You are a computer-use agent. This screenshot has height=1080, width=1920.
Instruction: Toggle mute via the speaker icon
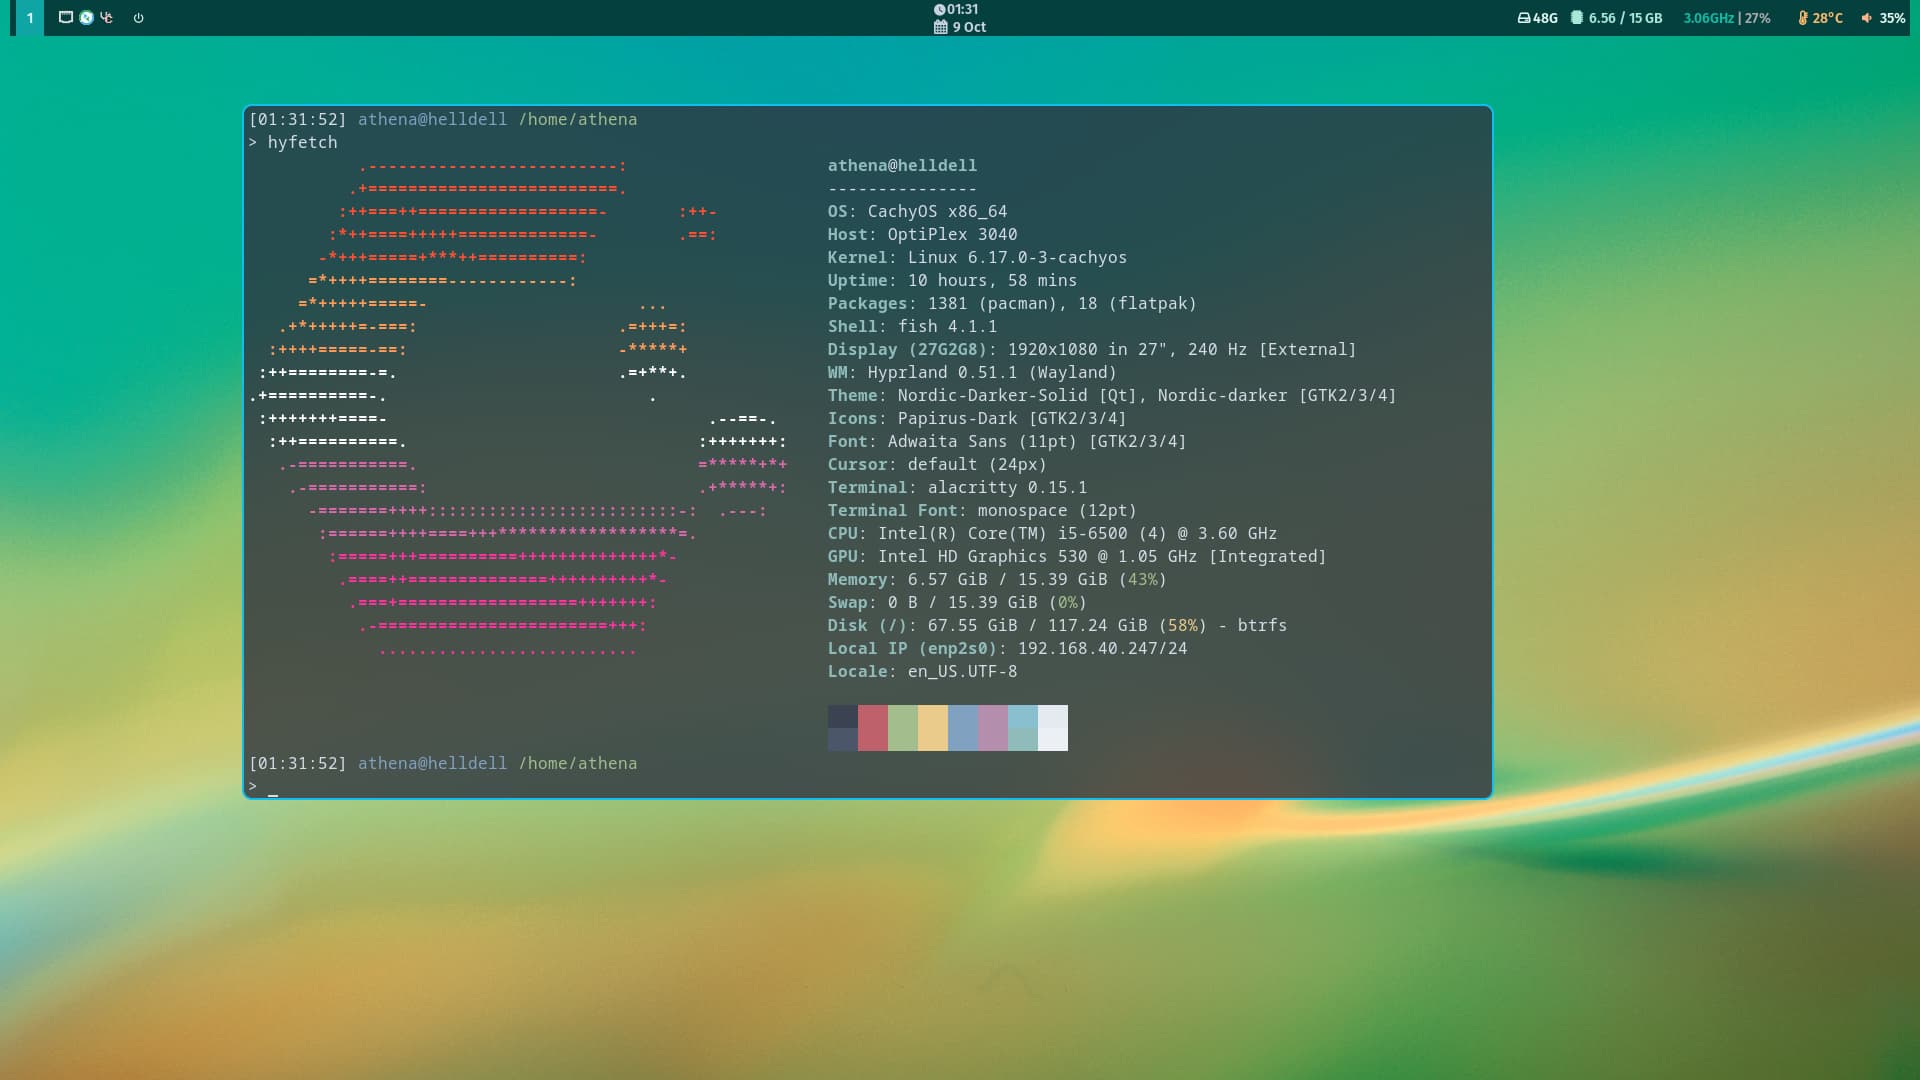[1866, 18]
